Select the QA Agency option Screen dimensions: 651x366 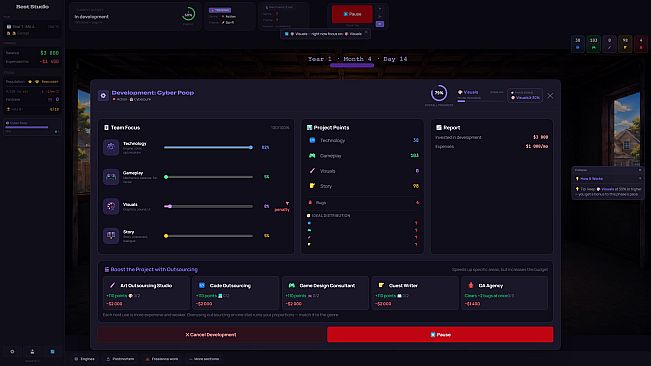point(504,294)
